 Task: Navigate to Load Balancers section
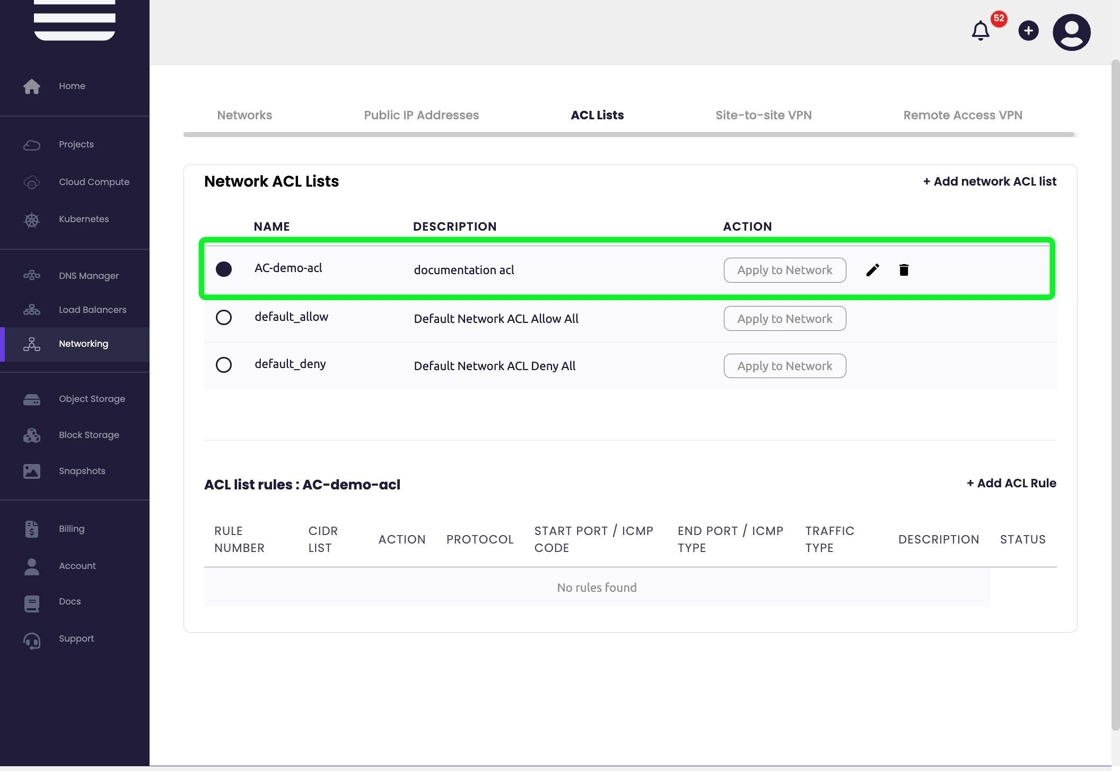(92, 310)
